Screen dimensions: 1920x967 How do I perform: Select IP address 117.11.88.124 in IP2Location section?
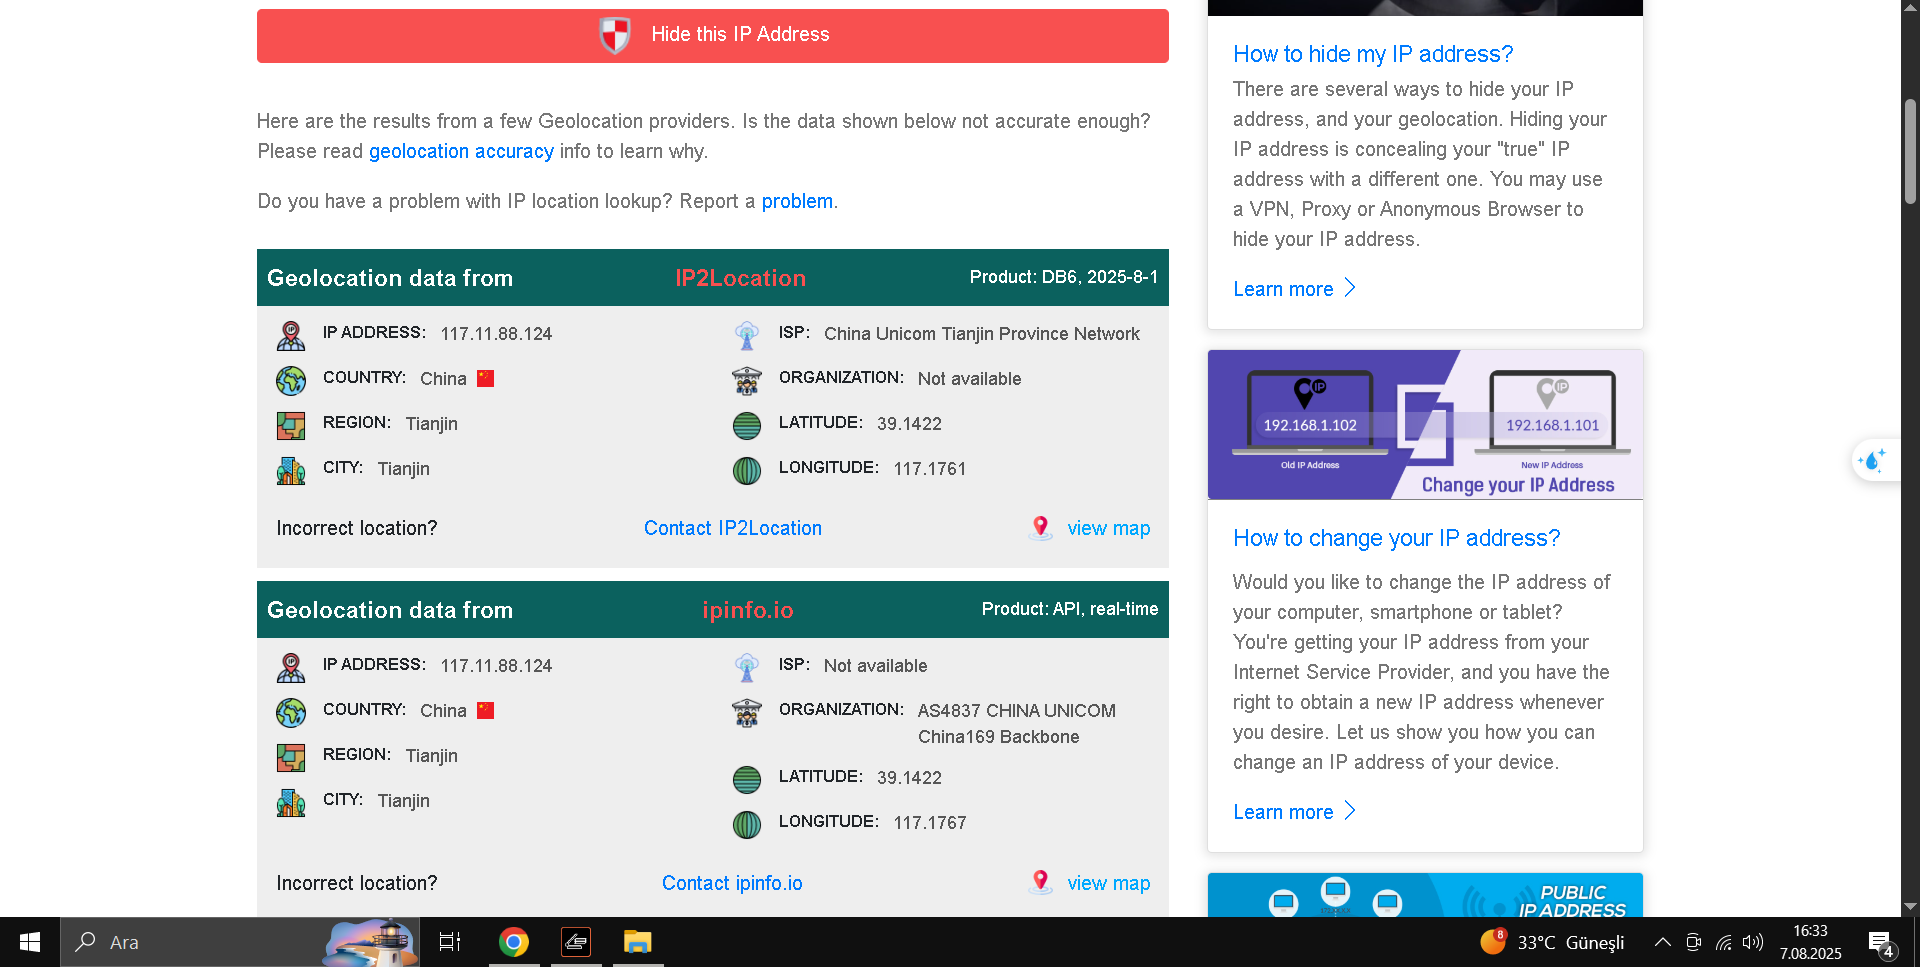(496, 334)
